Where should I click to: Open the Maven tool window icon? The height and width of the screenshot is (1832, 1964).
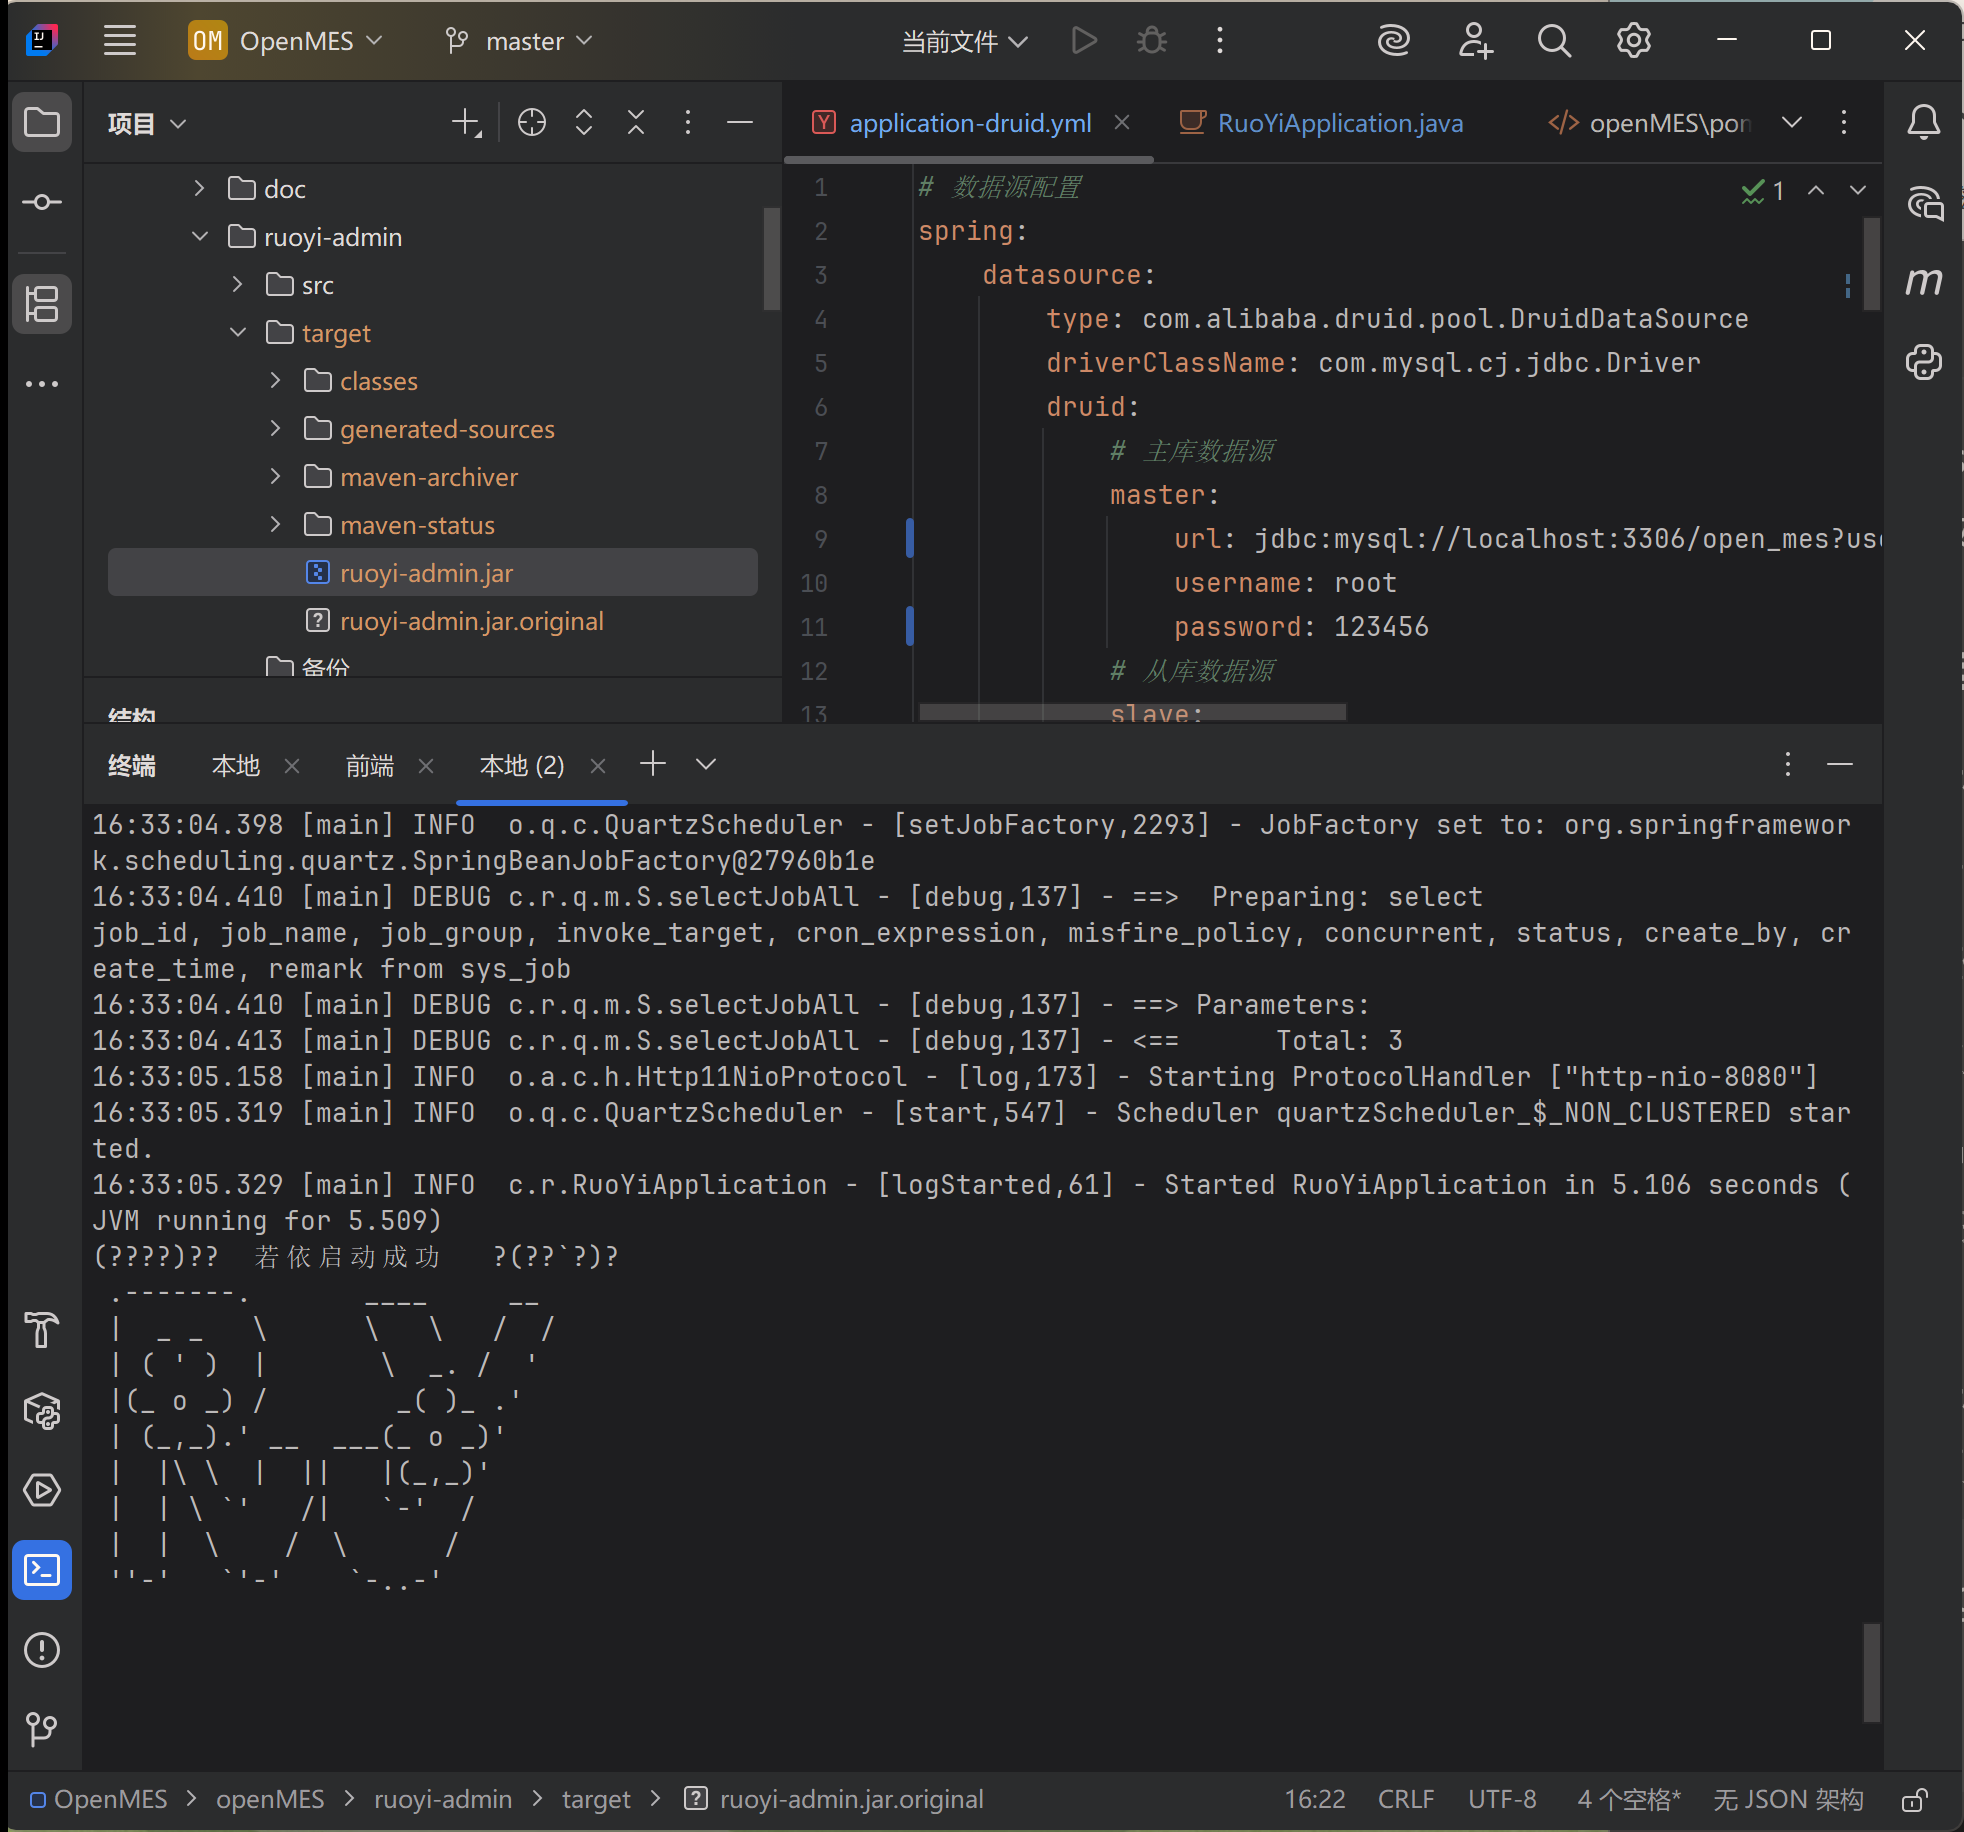pos(1923,281)
